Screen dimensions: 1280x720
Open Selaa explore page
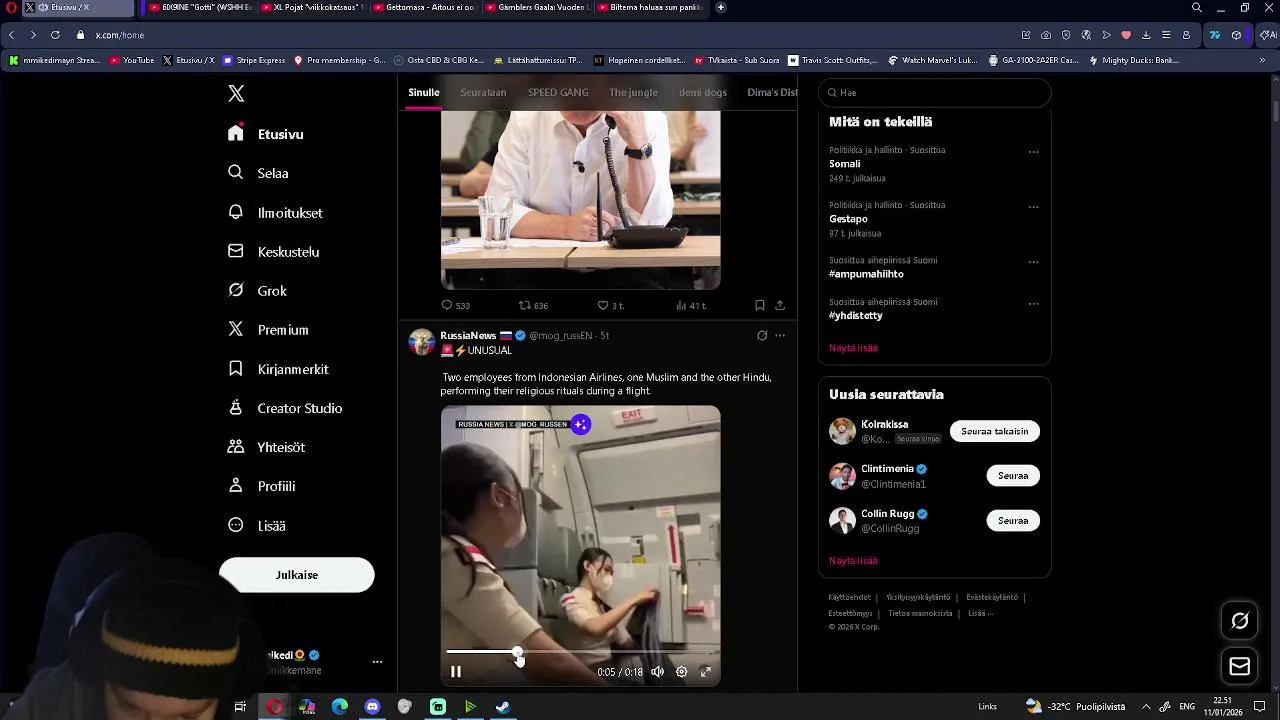[x=258, y=173]
